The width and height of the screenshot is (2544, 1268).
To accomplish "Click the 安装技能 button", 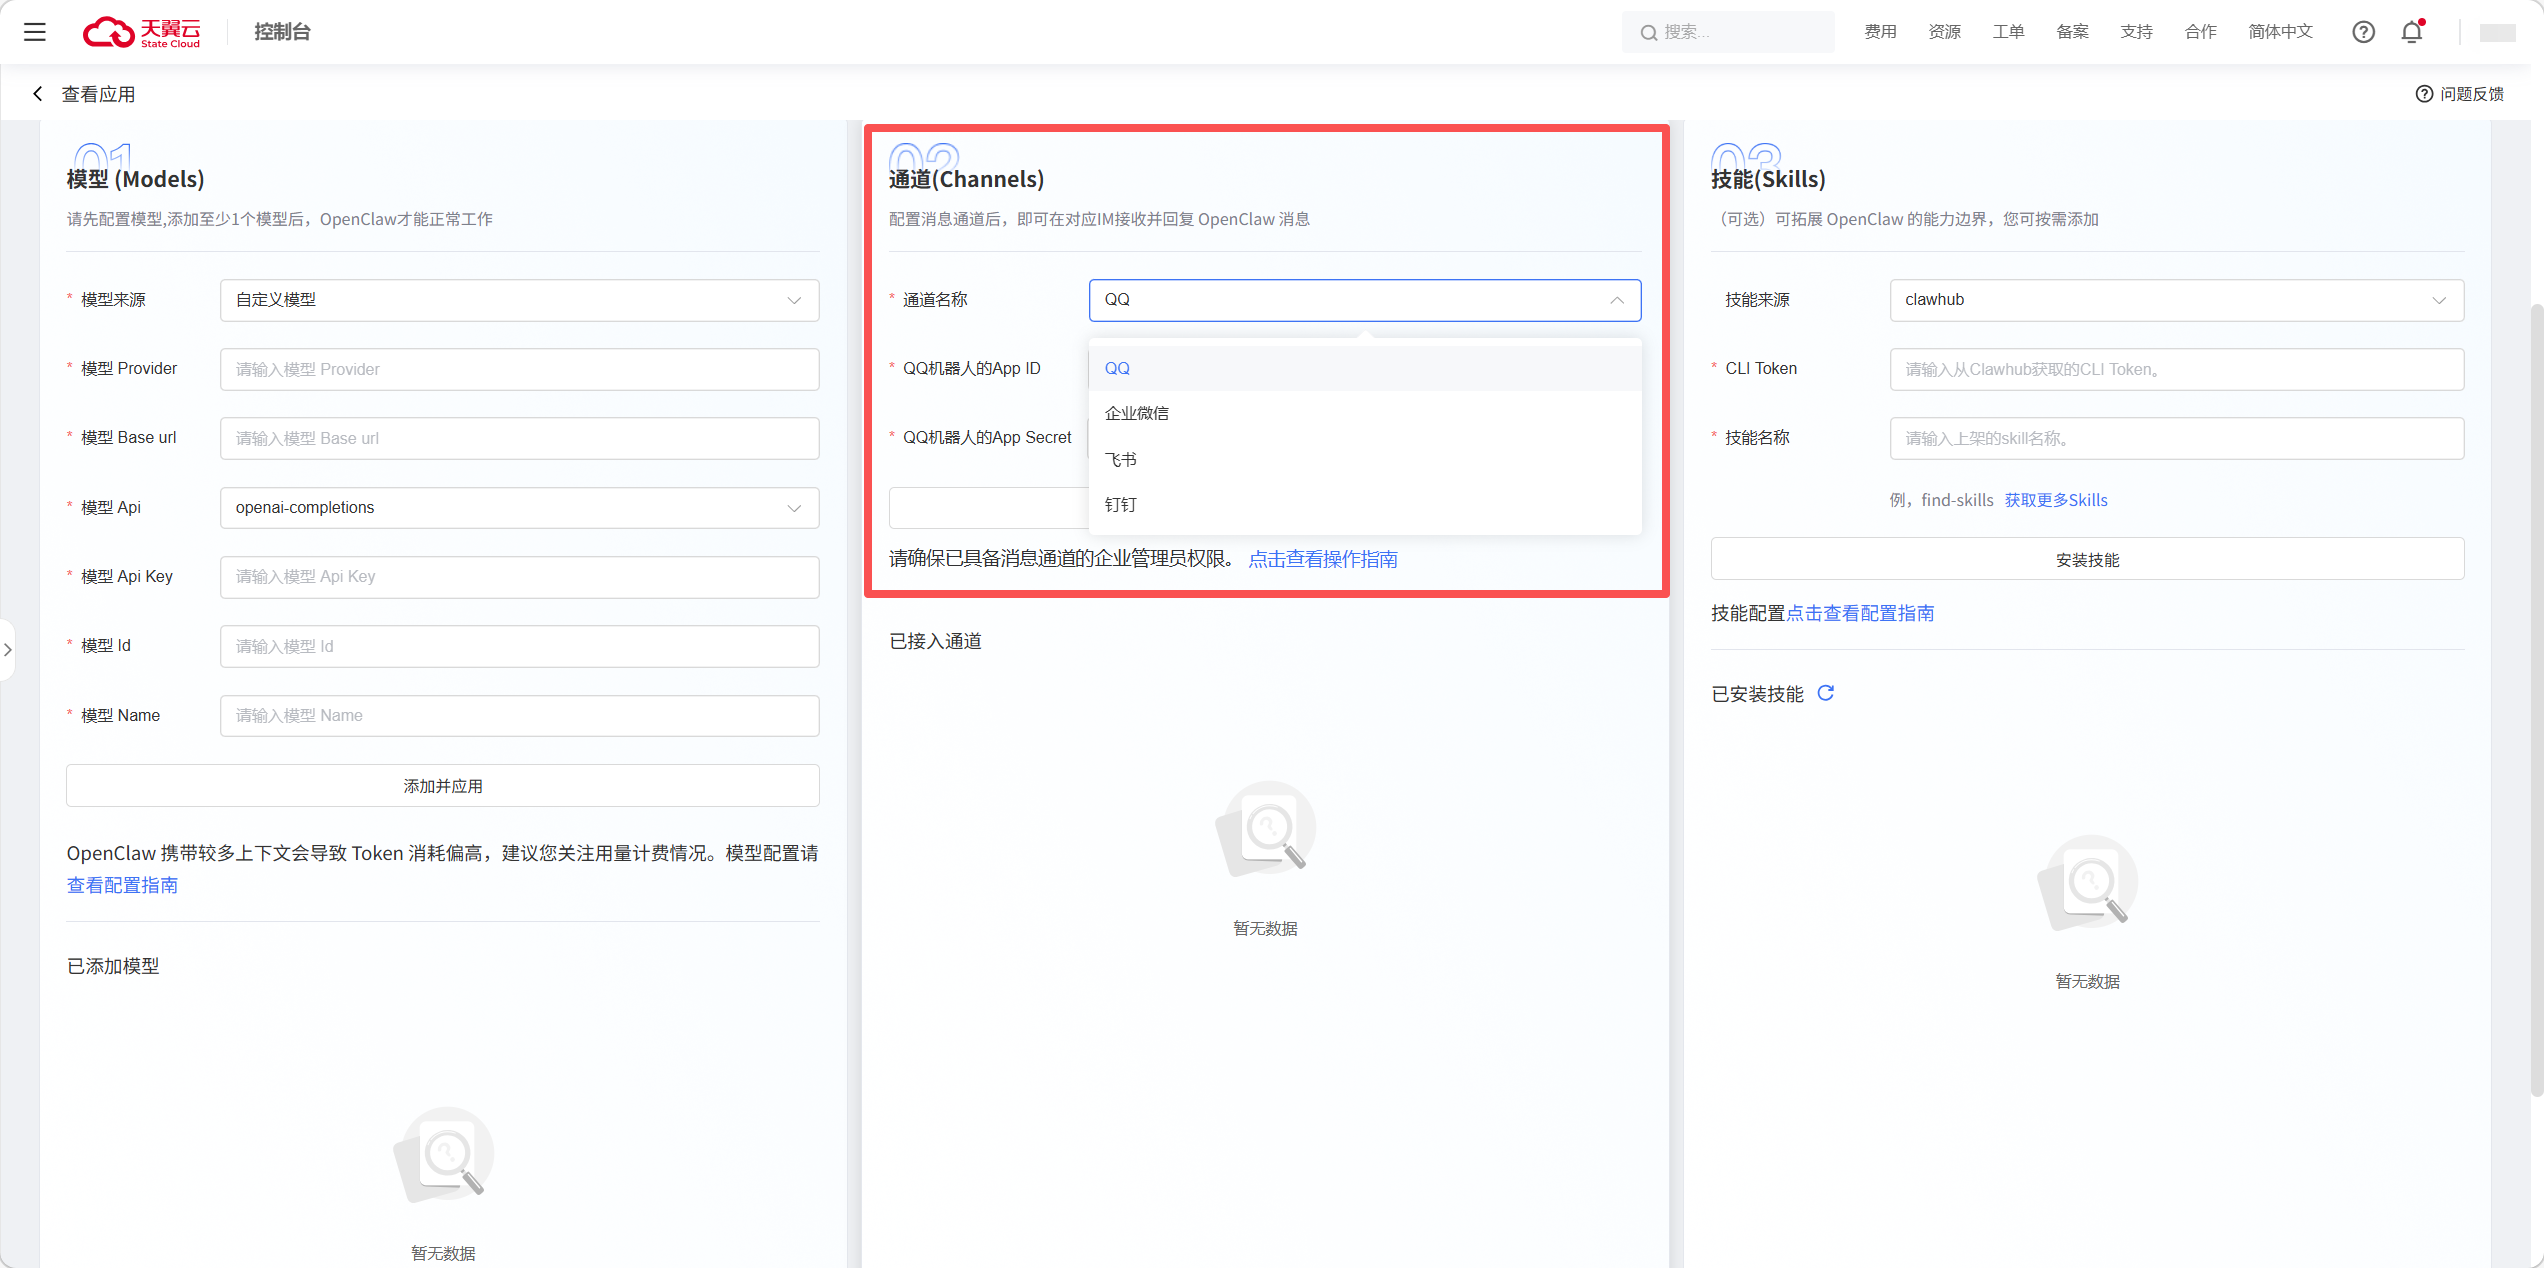I will tap(2087, 560).
